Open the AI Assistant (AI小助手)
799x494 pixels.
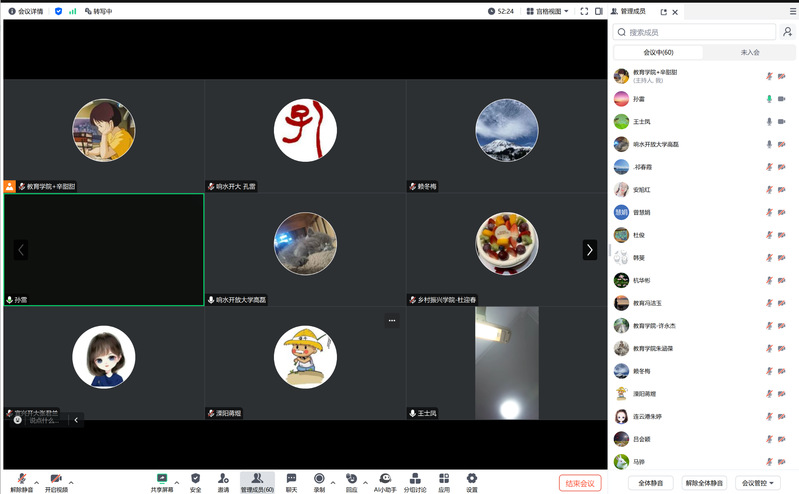[x=385, y=482]
